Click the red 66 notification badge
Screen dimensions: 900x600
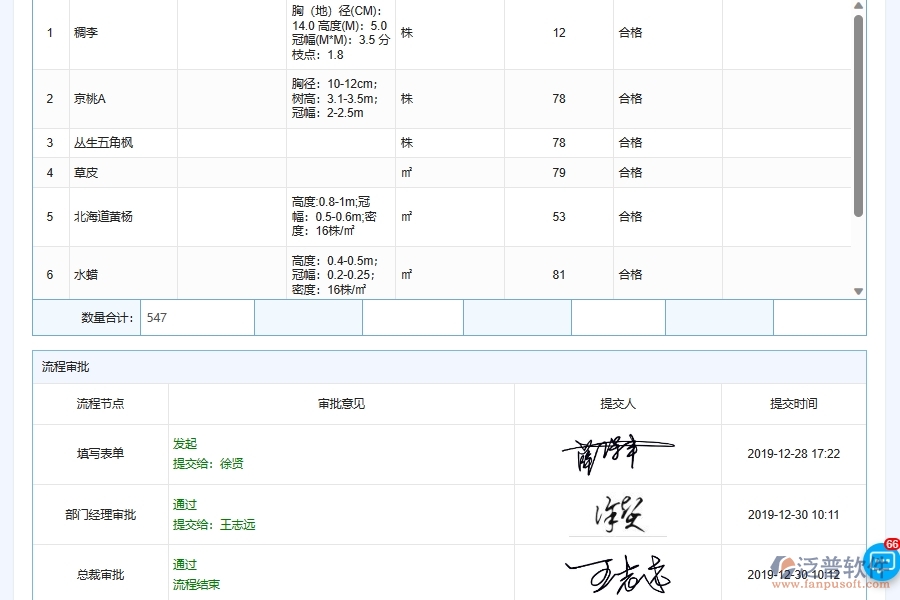pos(893,542)
